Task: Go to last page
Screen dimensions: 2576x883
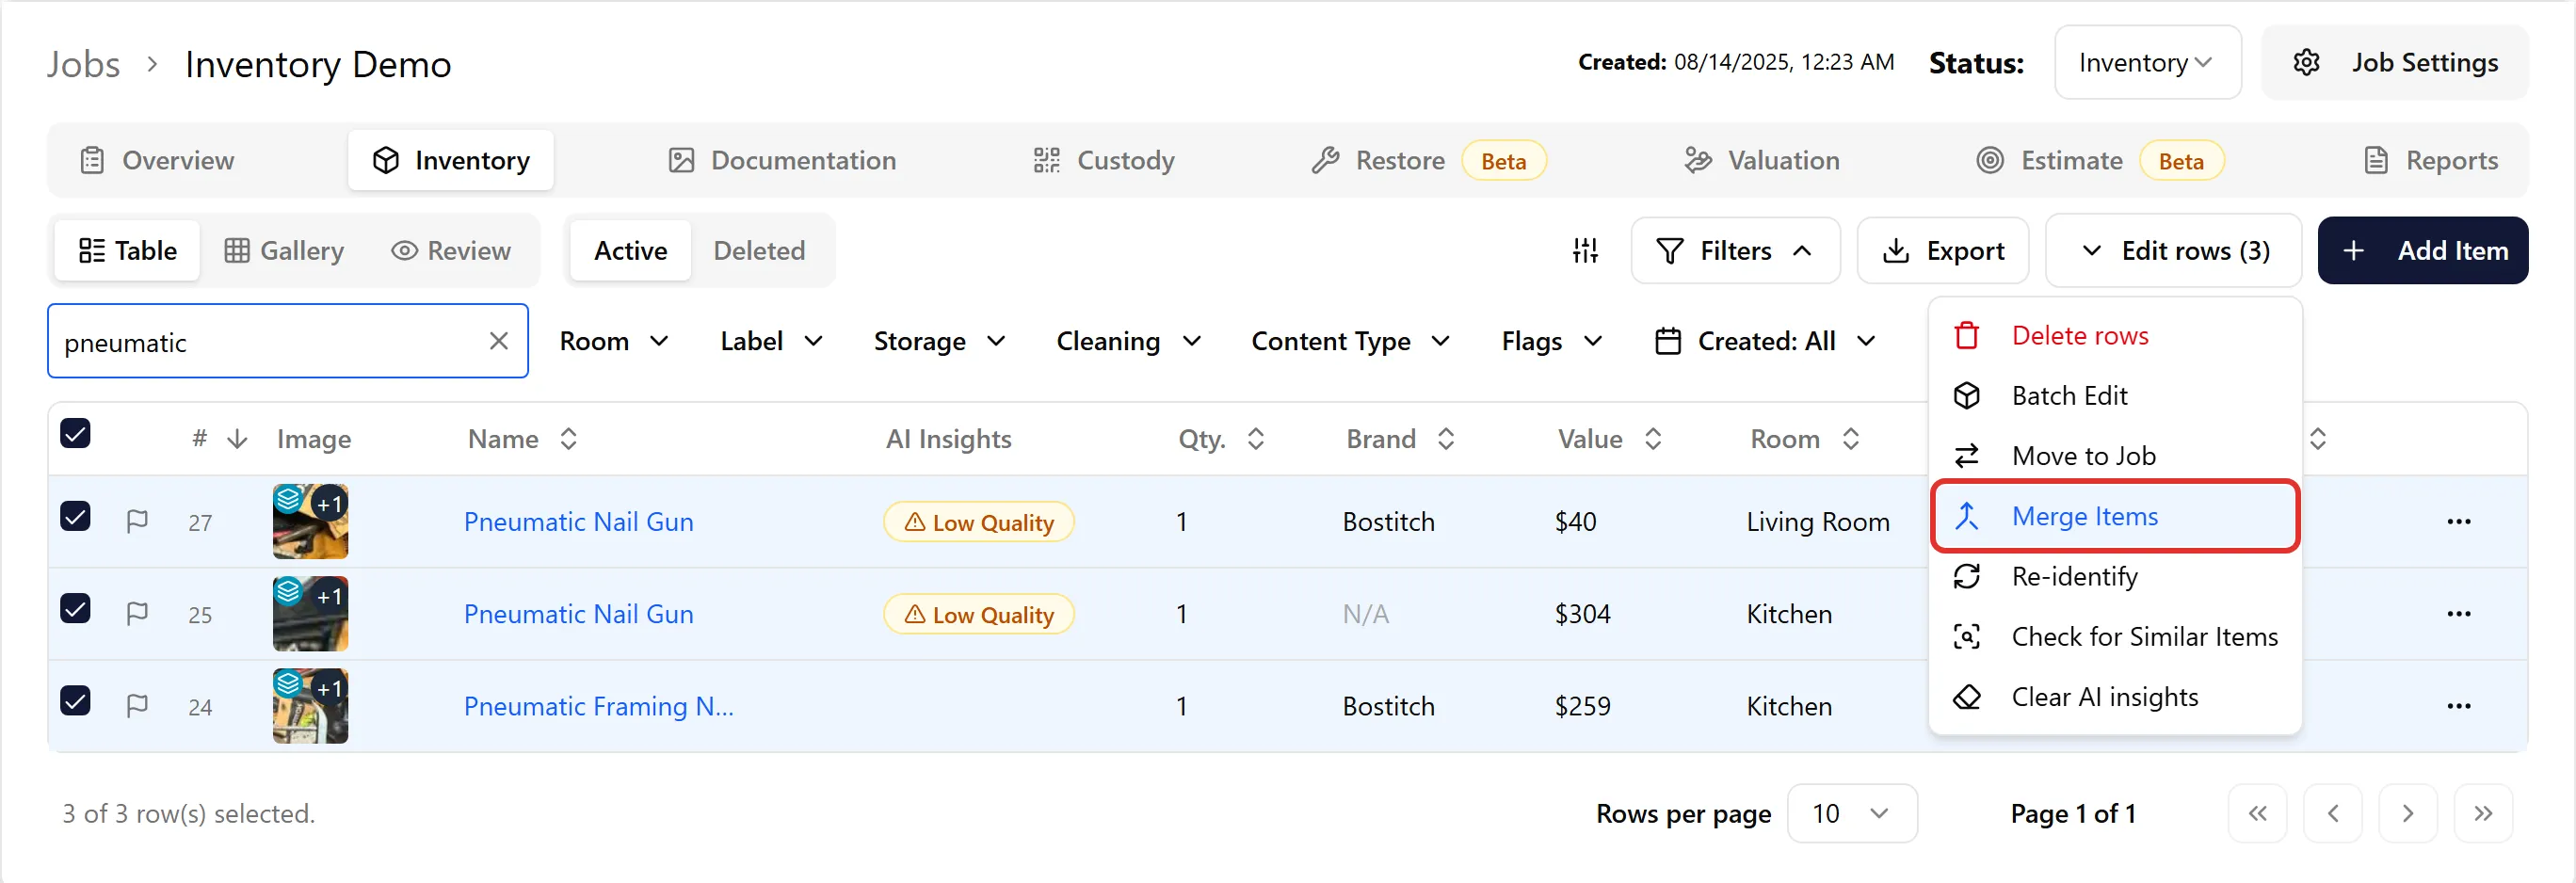Action: tap(2482, 813)
